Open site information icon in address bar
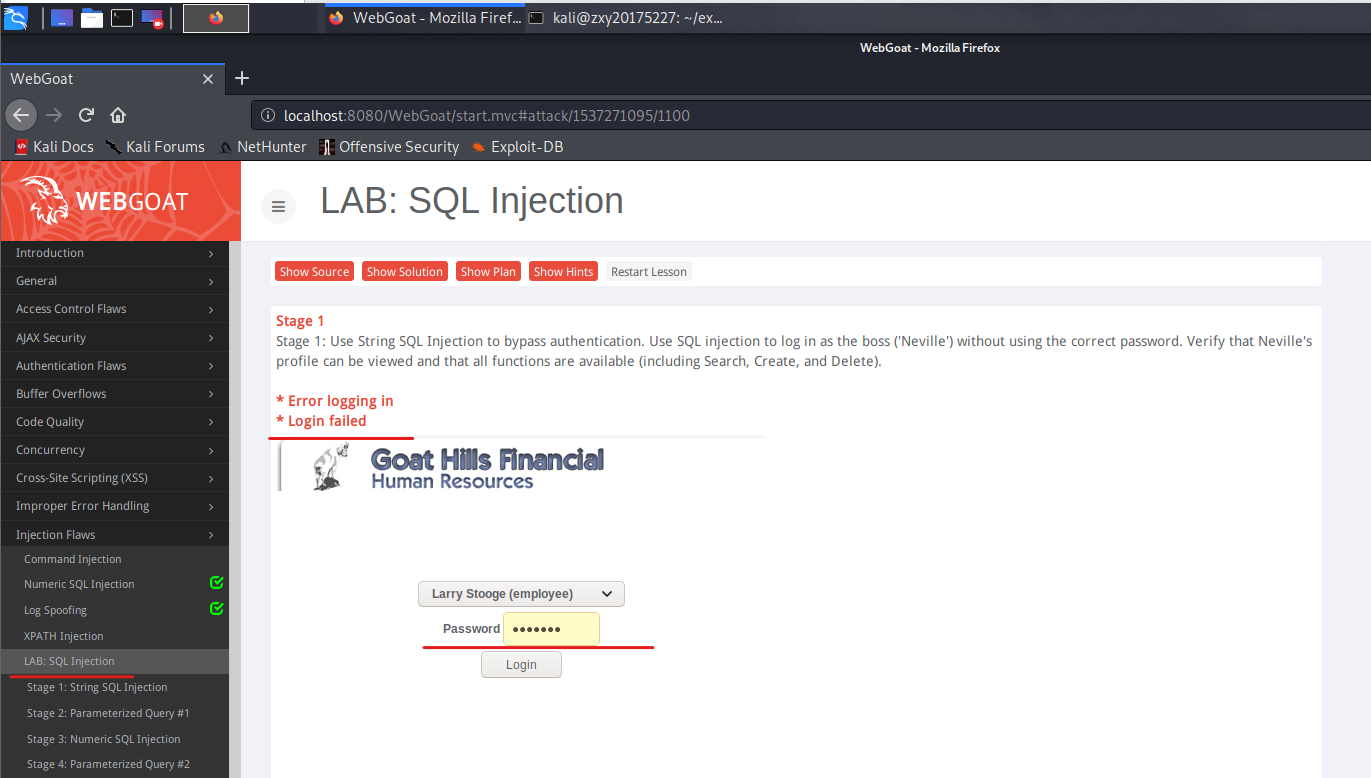The image size is (1371, 778). tap(268, 115)
